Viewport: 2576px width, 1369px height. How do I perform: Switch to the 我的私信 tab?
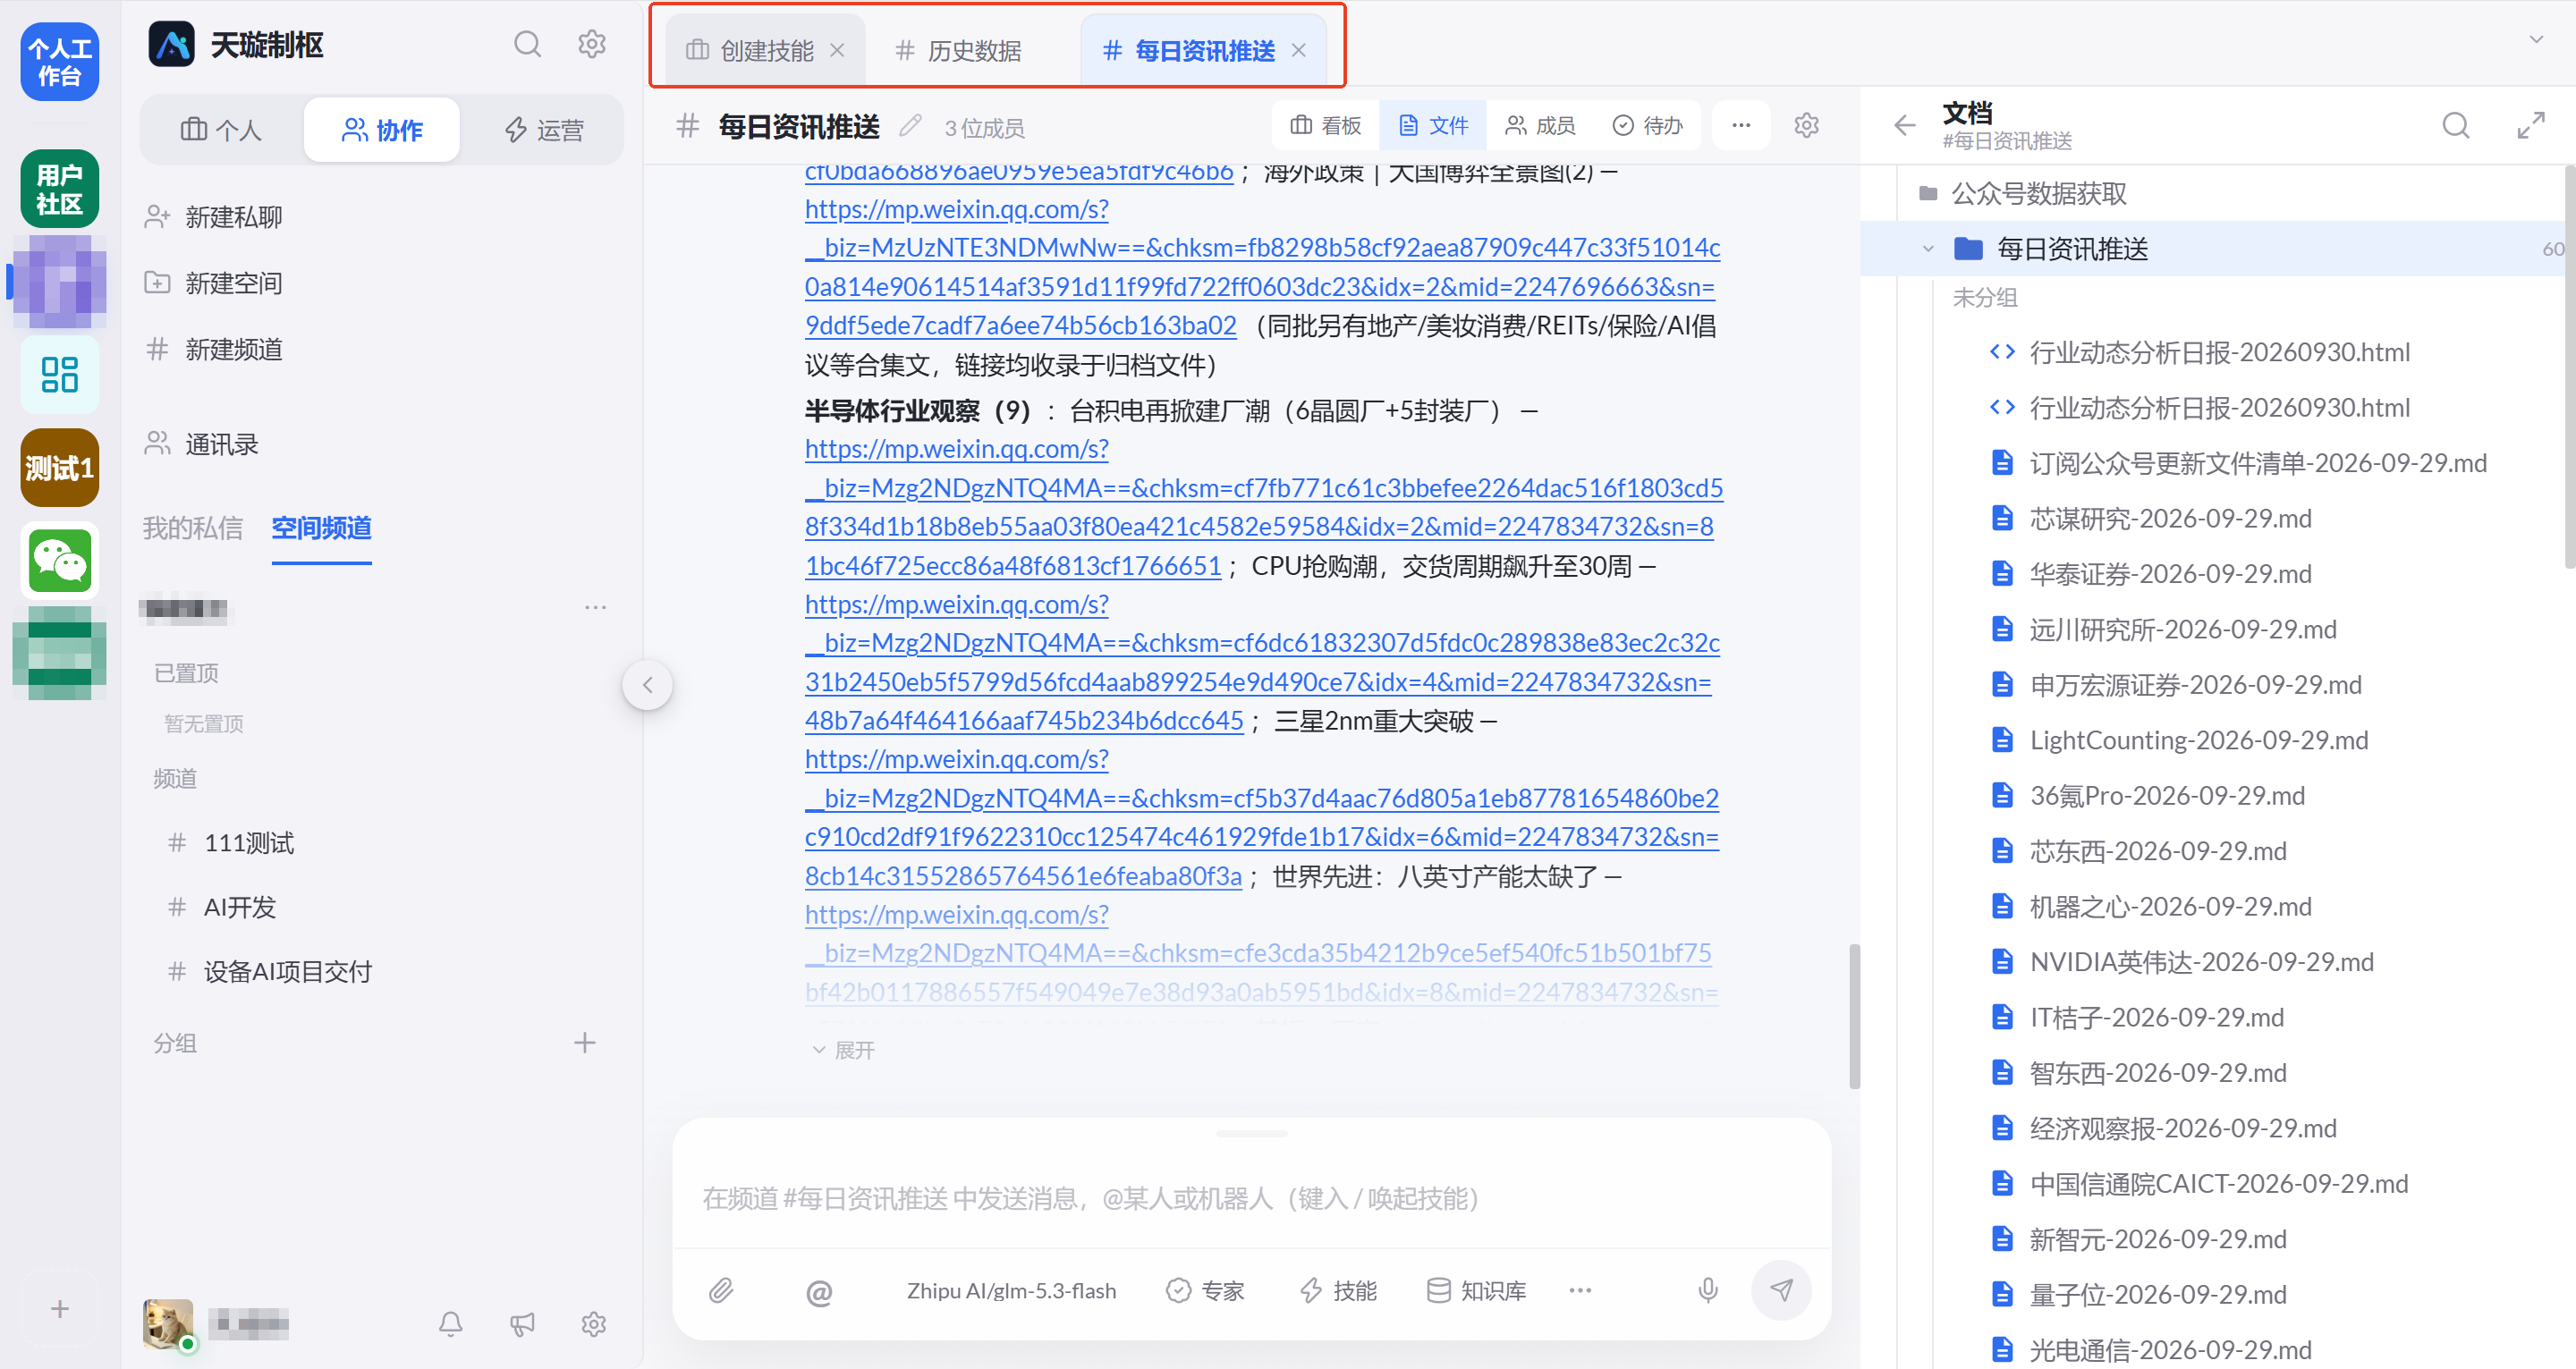pos(193,527)
